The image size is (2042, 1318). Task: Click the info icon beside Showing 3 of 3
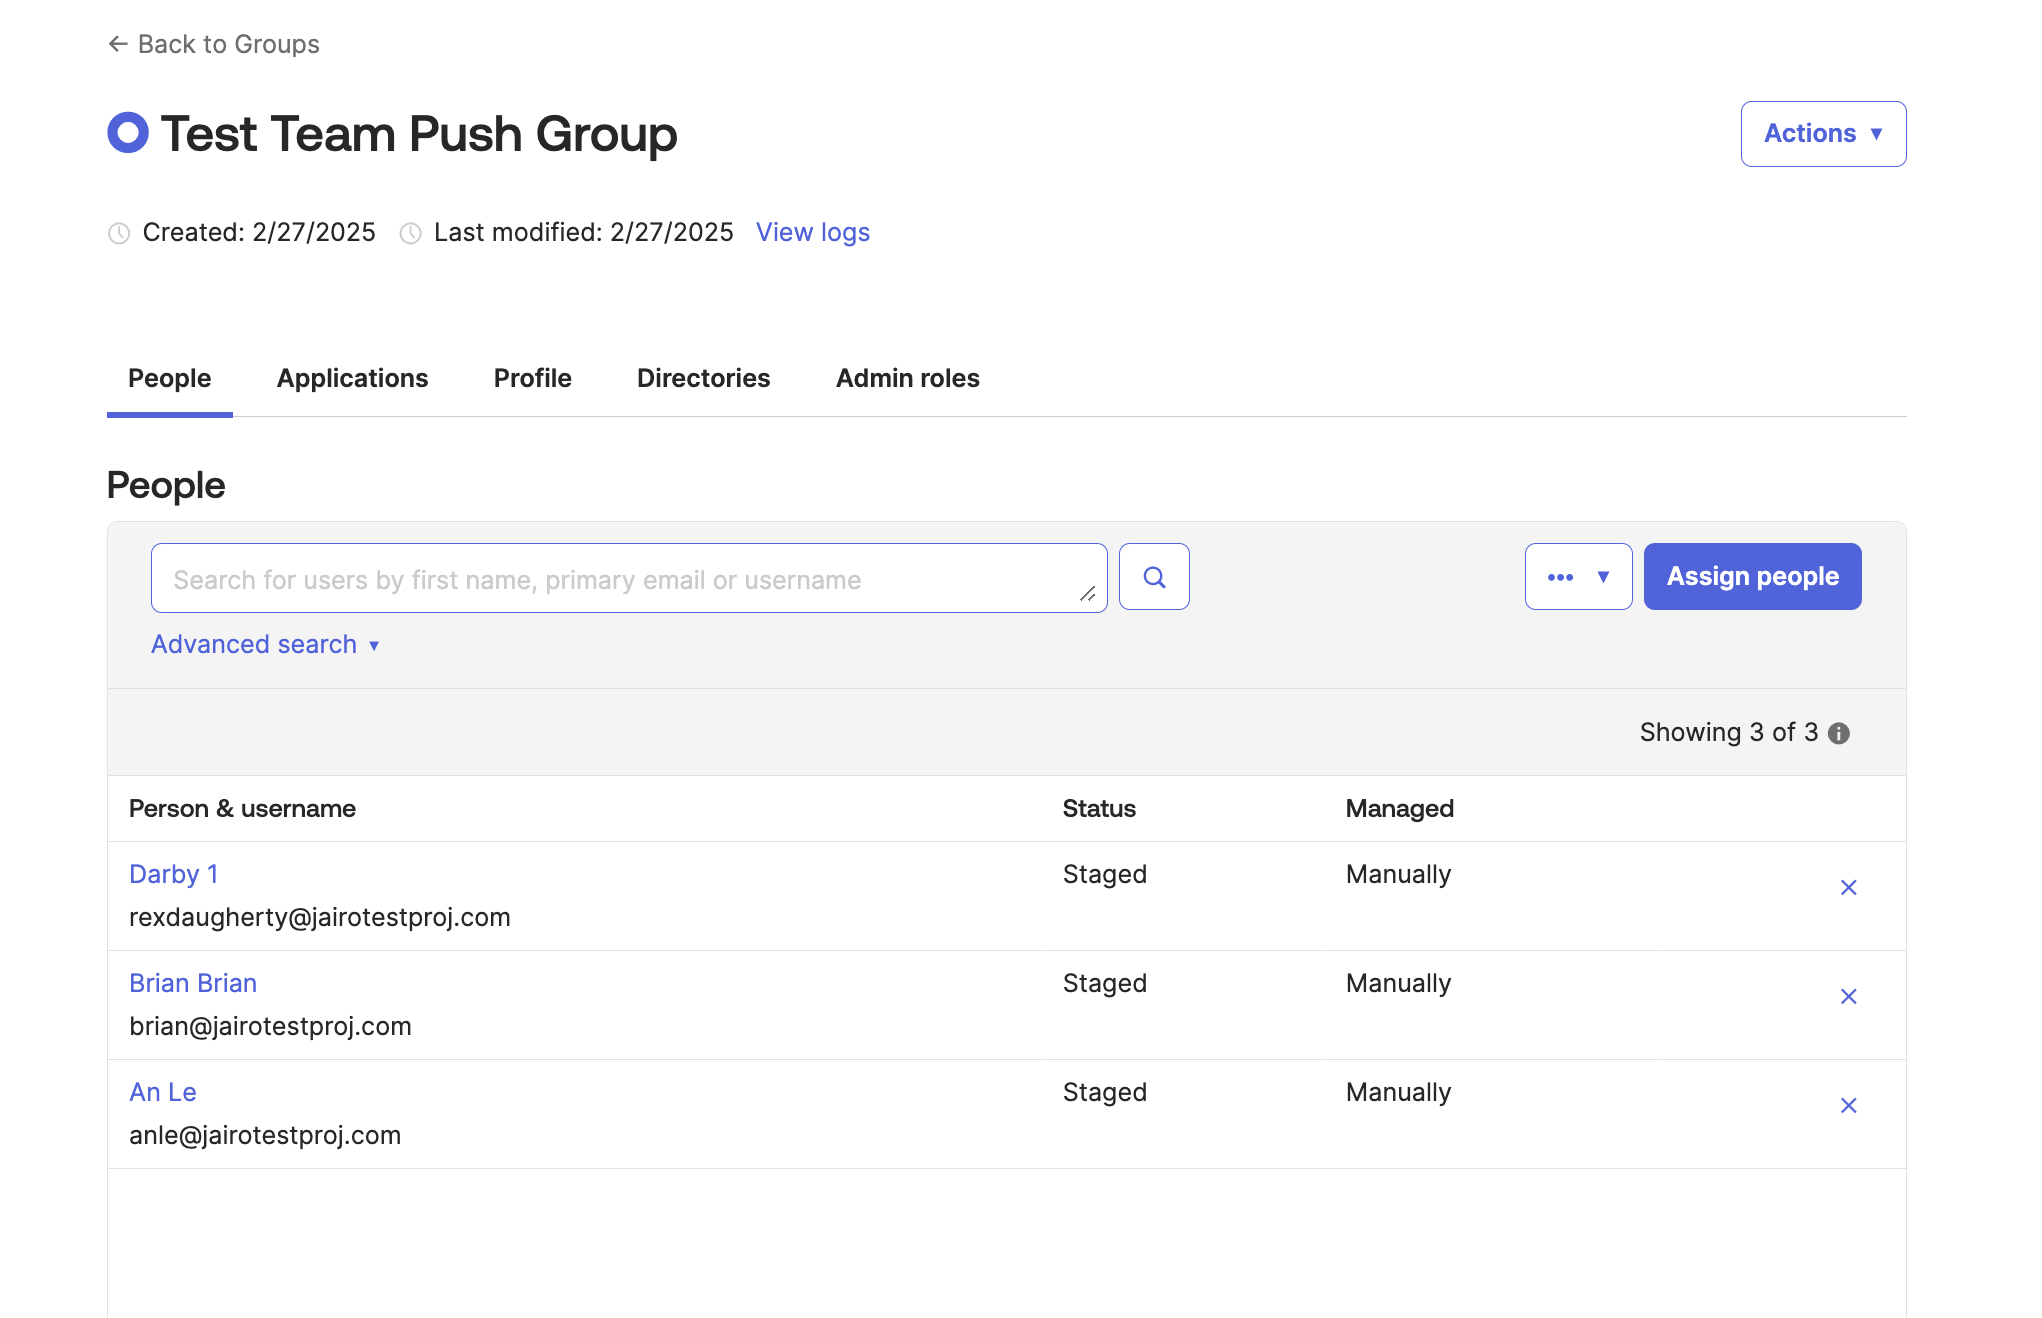[x=1839, y=732]
